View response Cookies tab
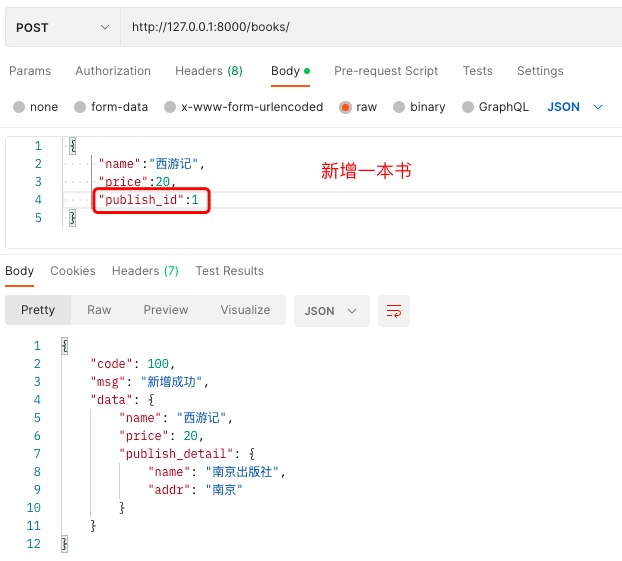The width and height of the screenshot is (622, 561). (73, 271)
